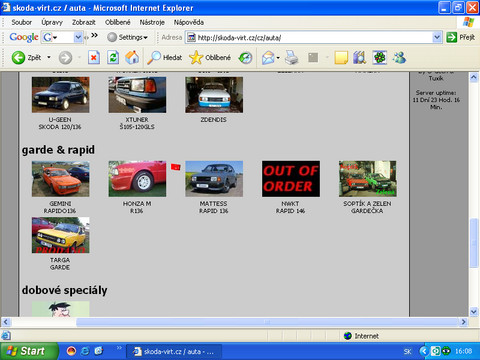The width and height of the screenshot is (480, 360).
Task: Open XTUNER Š105-120GLS car thumbnail
Action: tap(137, 95)
